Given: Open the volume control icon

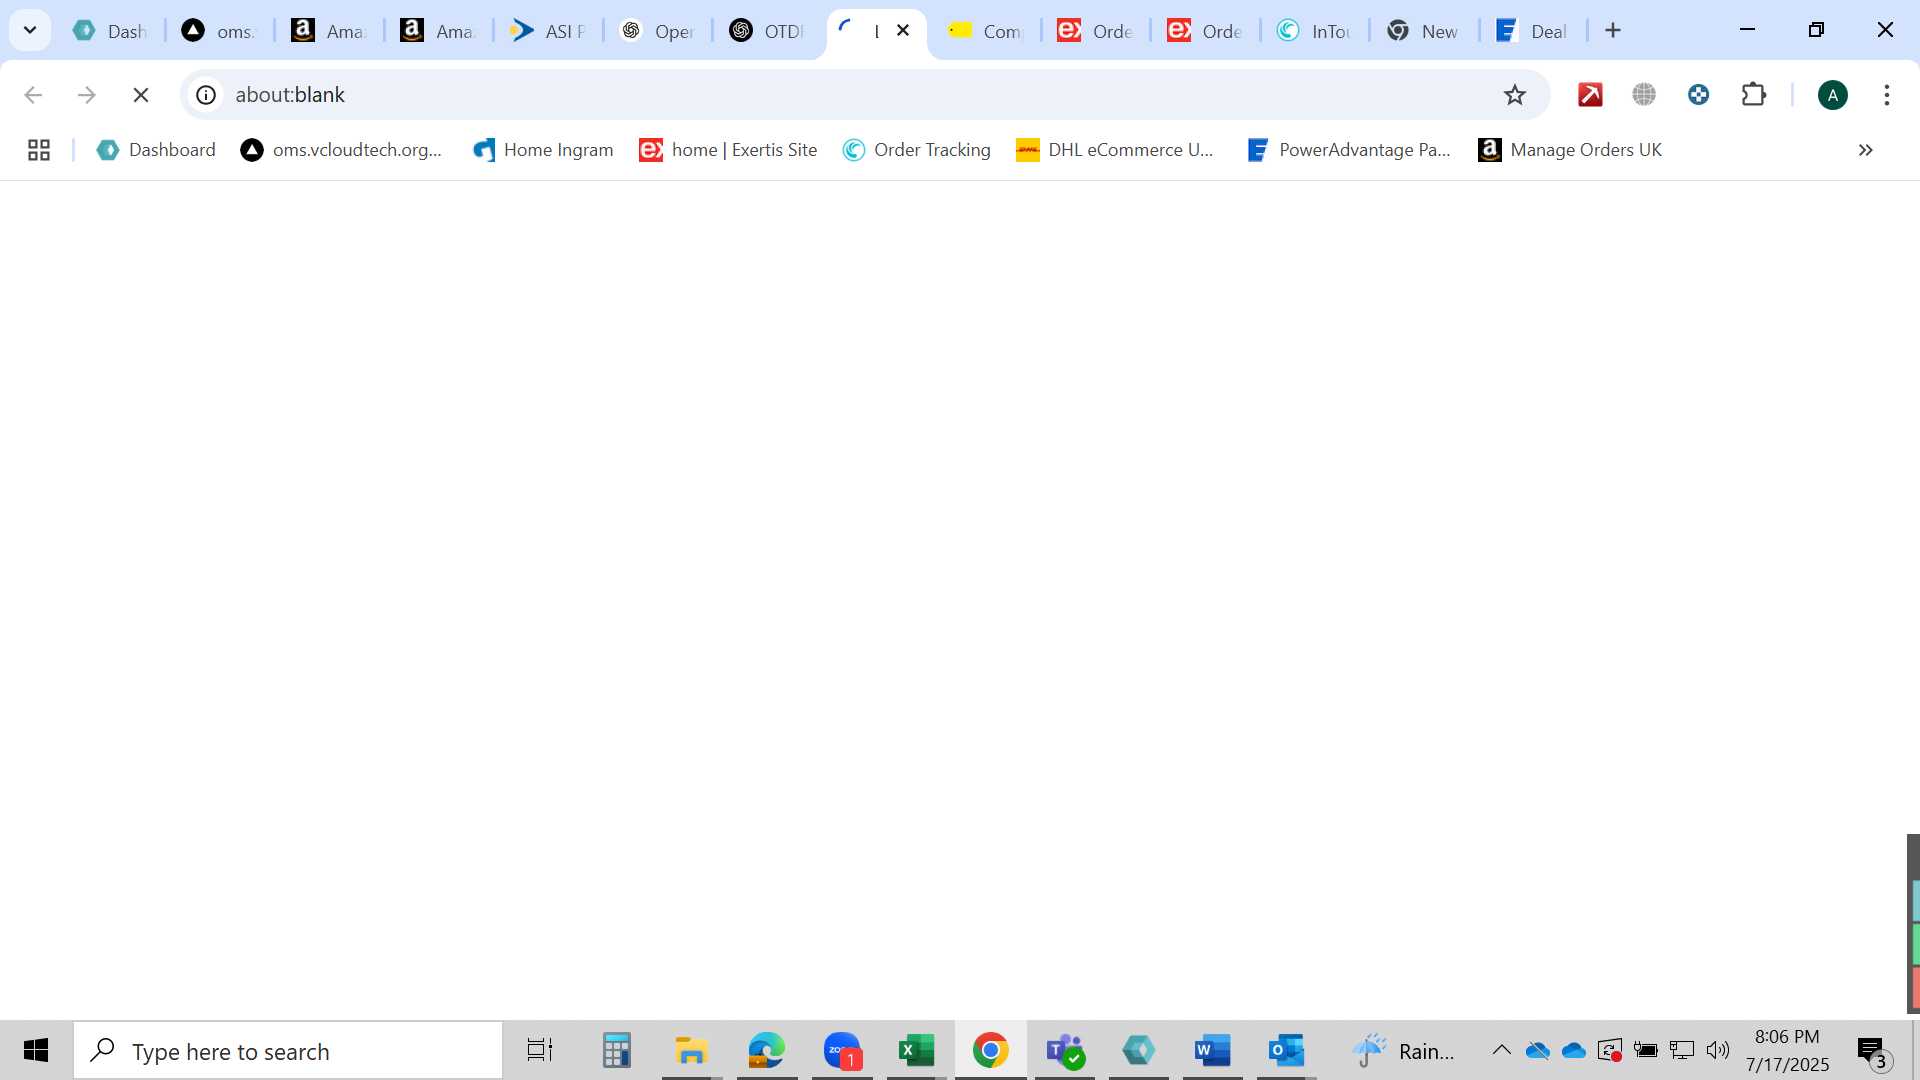Looking at the screenshot, I should 1717,1050.
